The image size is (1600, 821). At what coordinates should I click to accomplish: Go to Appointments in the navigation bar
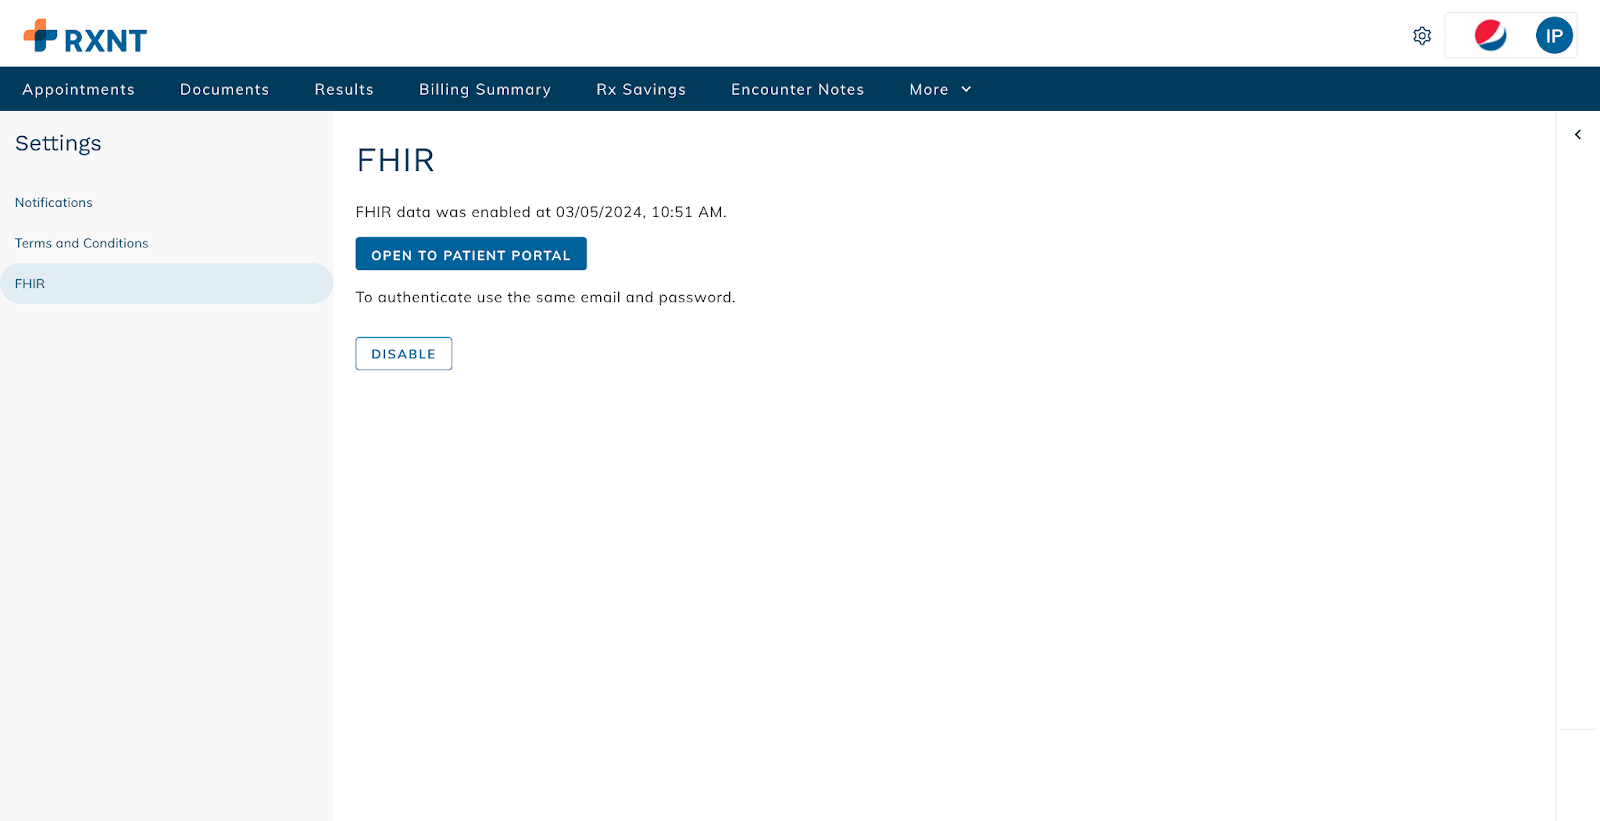(x=78, y=90)
